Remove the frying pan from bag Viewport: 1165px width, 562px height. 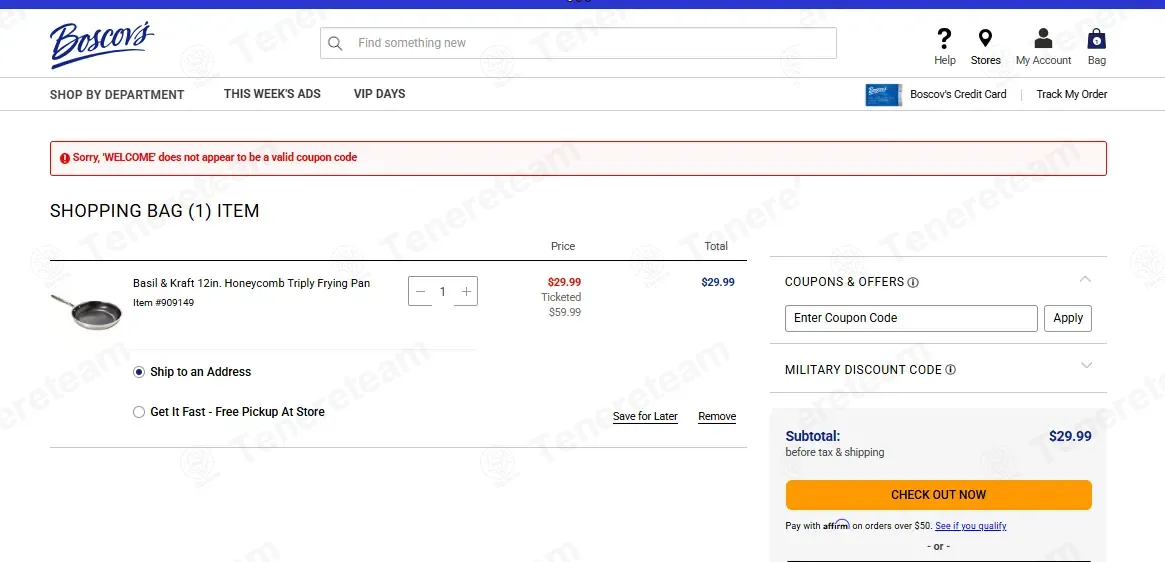click(x=717, y=416)
